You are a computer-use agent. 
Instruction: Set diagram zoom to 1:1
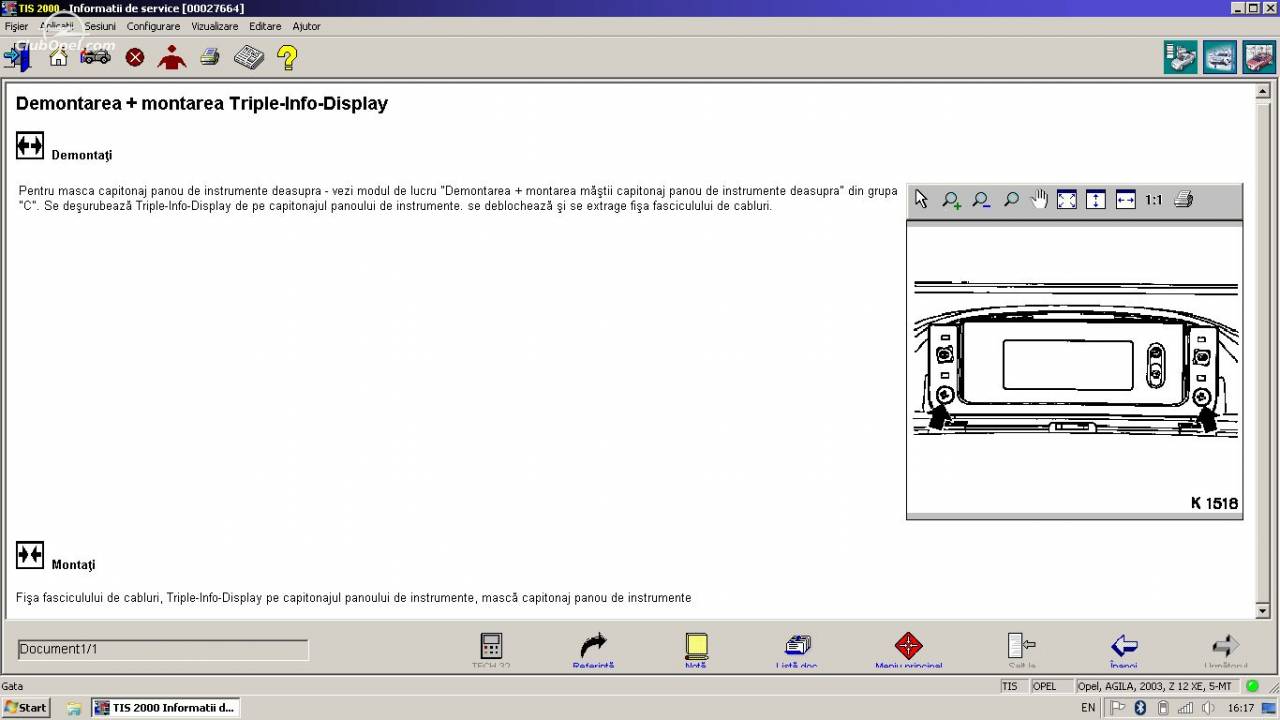(1154, 200)
